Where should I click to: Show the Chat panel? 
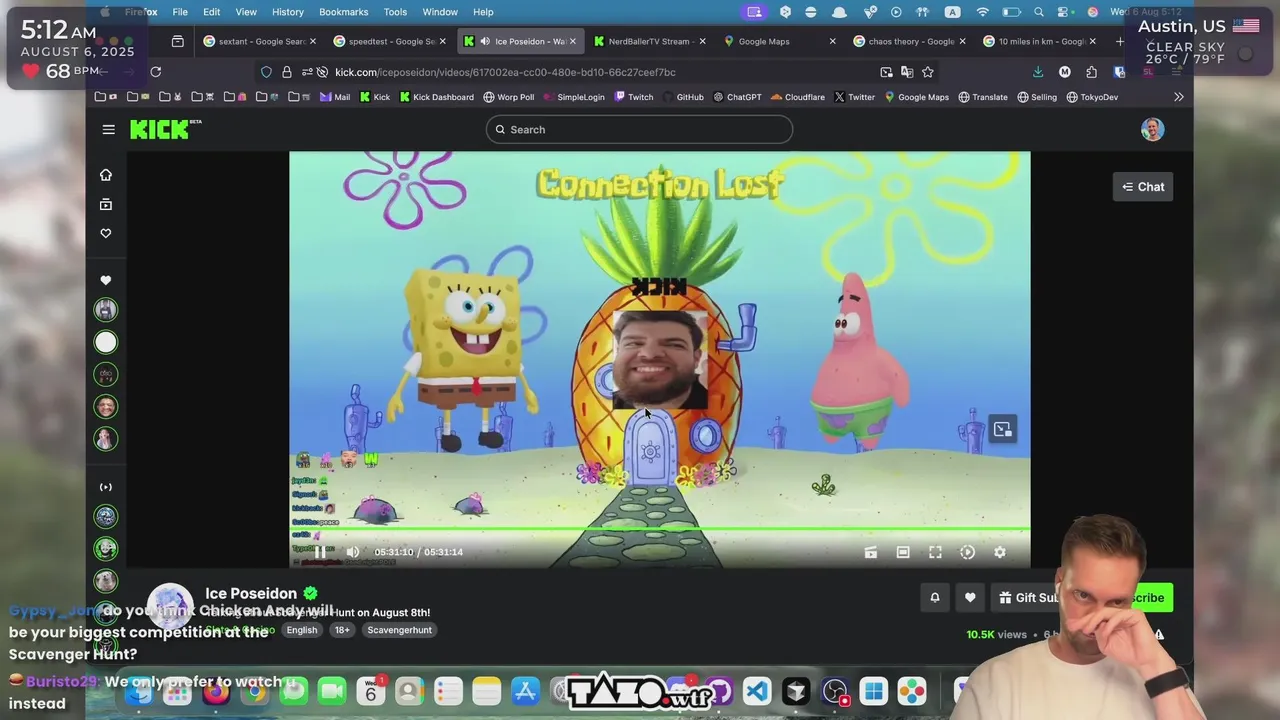tap(1143, 187)
